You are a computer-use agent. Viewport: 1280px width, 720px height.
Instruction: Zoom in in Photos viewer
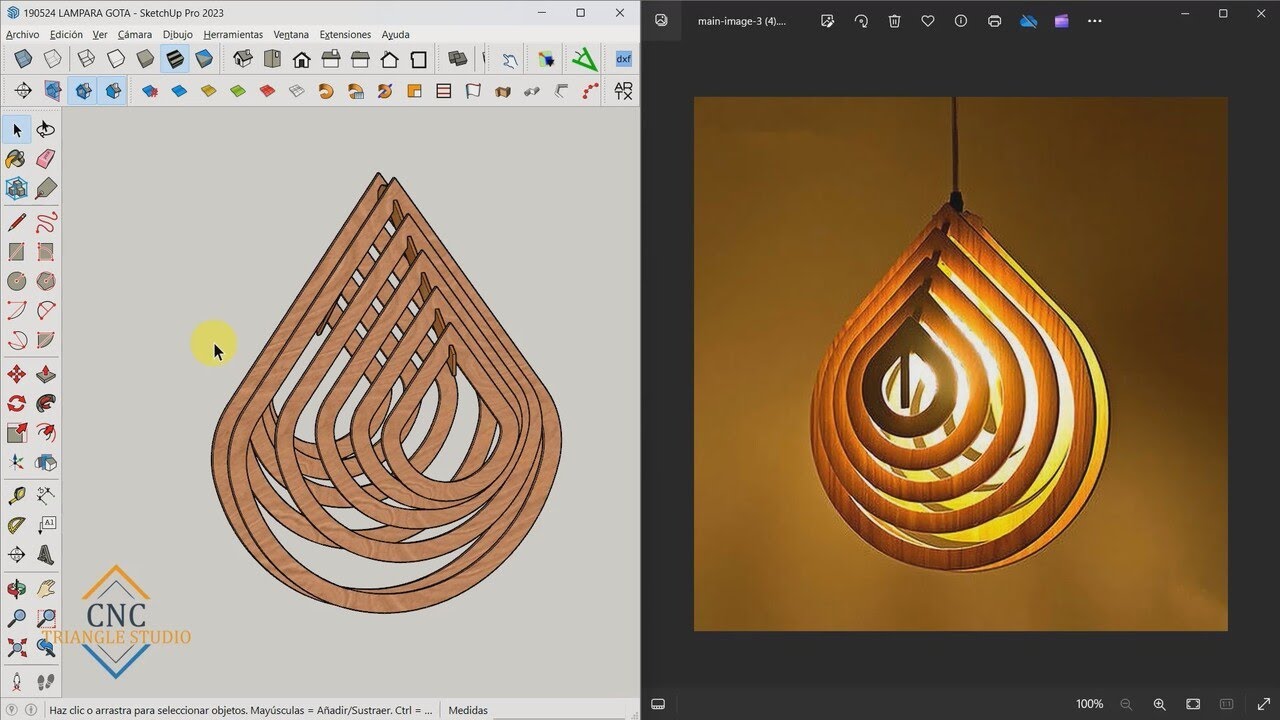(1160, 704)
